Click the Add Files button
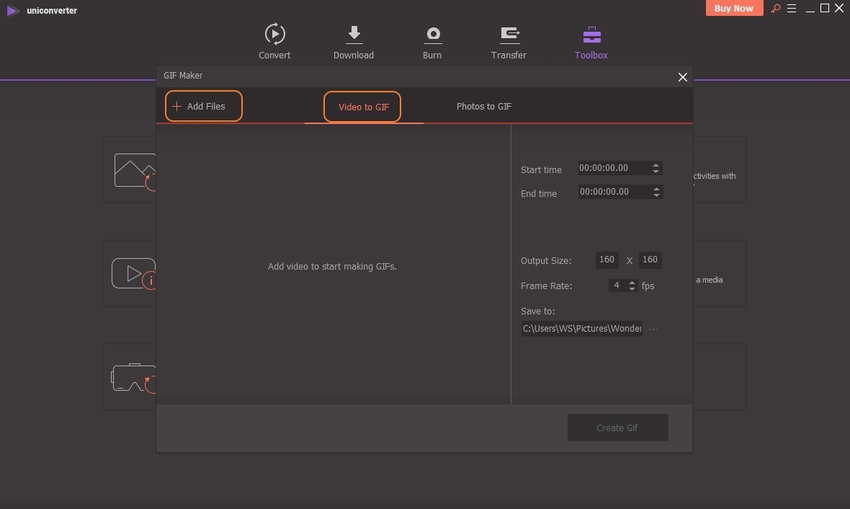 pyautogui.click(x=204, y=106)
